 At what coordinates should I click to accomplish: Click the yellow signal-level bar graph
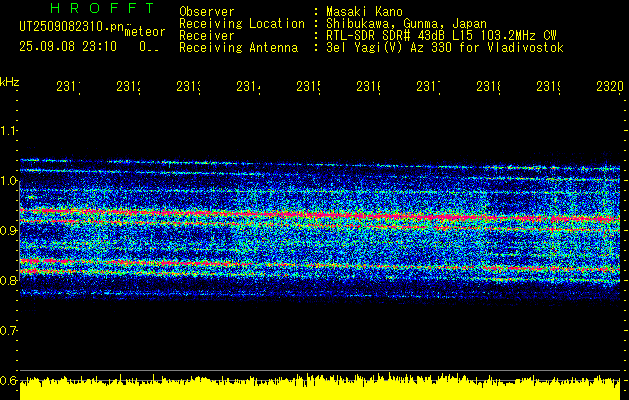tap(320, 388)
